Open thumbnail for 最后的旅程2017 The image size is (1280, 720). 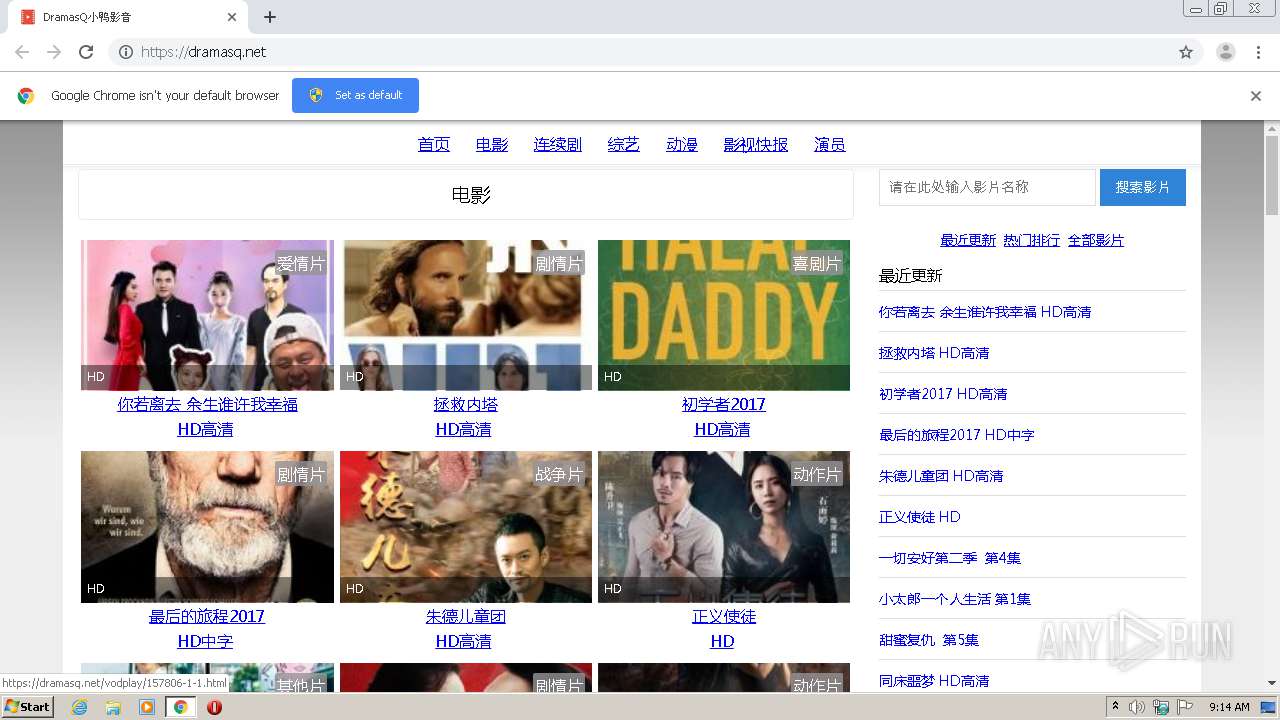click(207, 527)
